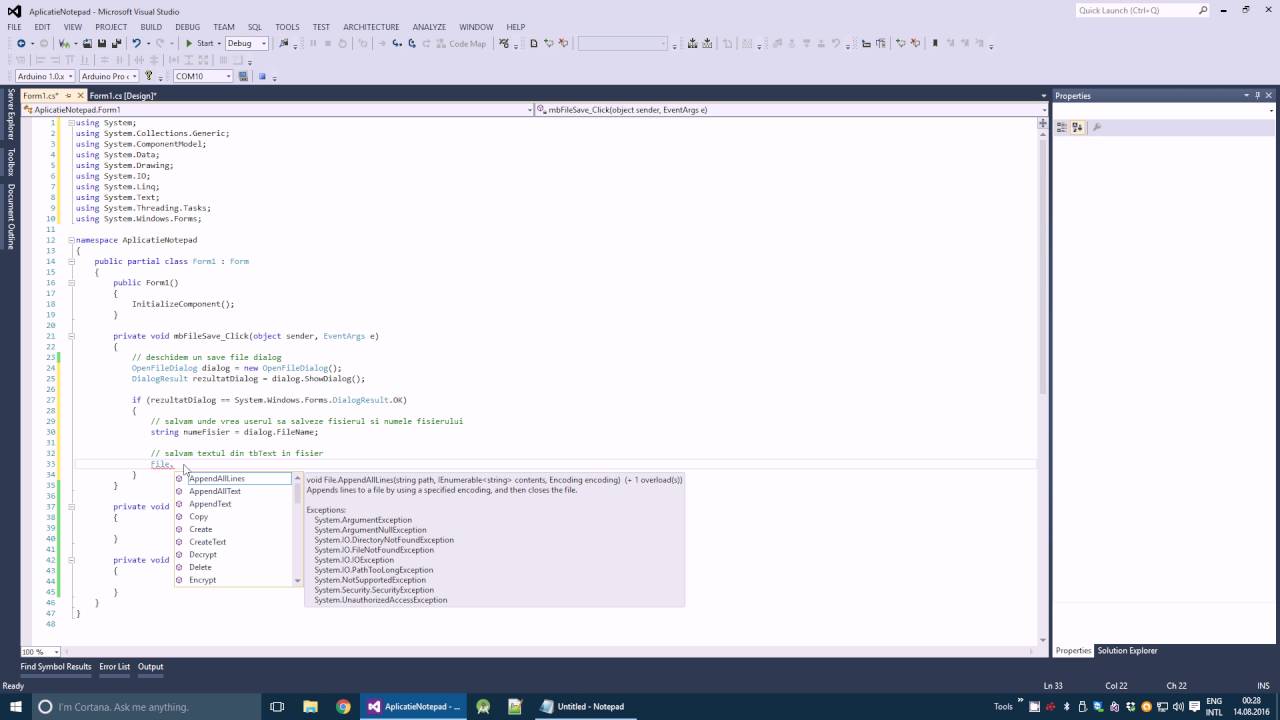Image resolution: width=1280 pixels, height=720 pixels.
Task: Click the Navigate Backward toolbar button
Action: (20, 43)
